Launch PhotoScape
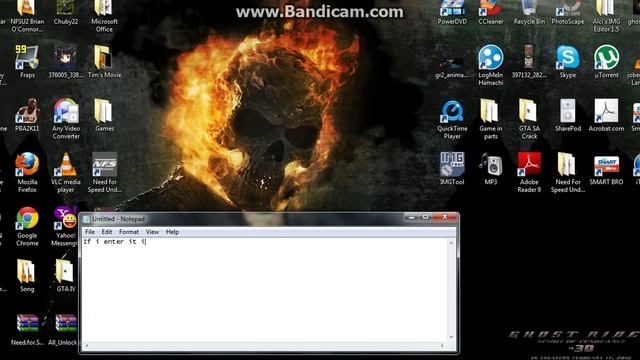640x360 pixels. 568,12
